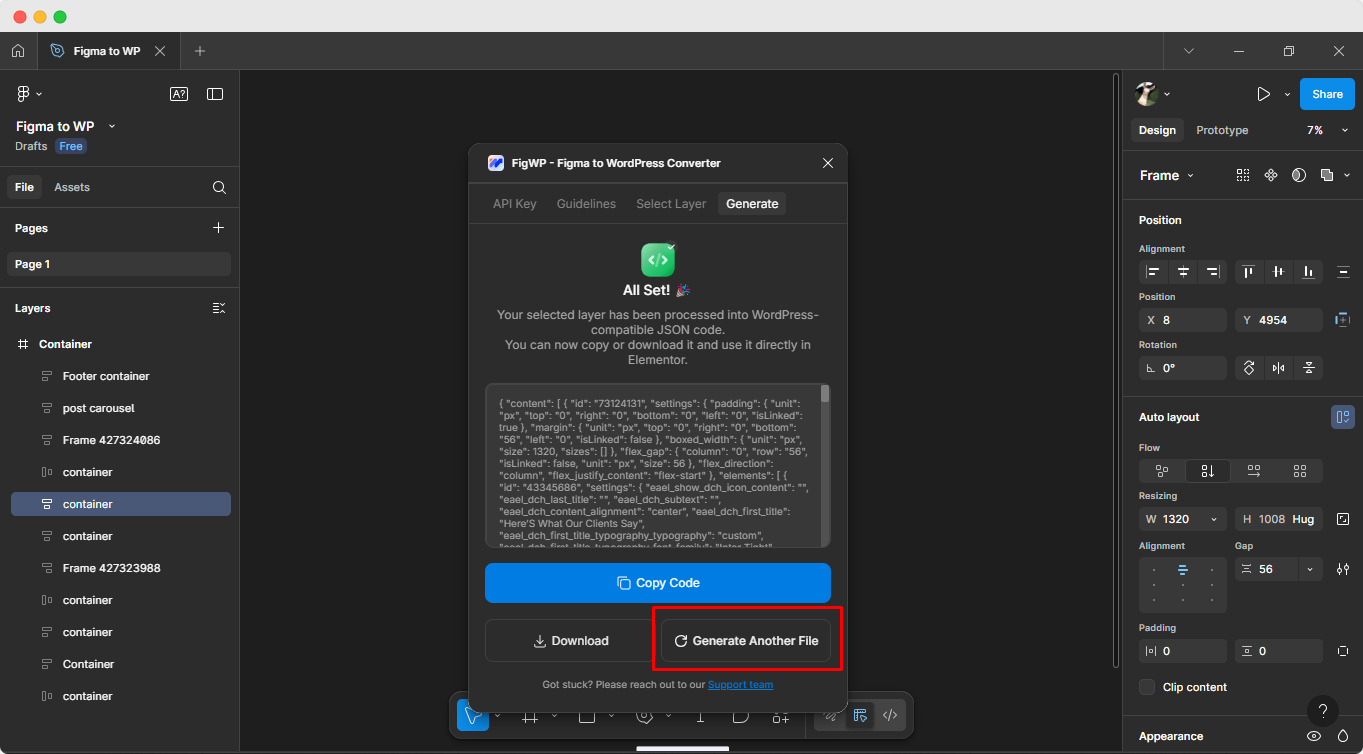Open the Move tool options chevron
Image resolution: width=1363 pixels, height=754 pixels.
(497, 716)
